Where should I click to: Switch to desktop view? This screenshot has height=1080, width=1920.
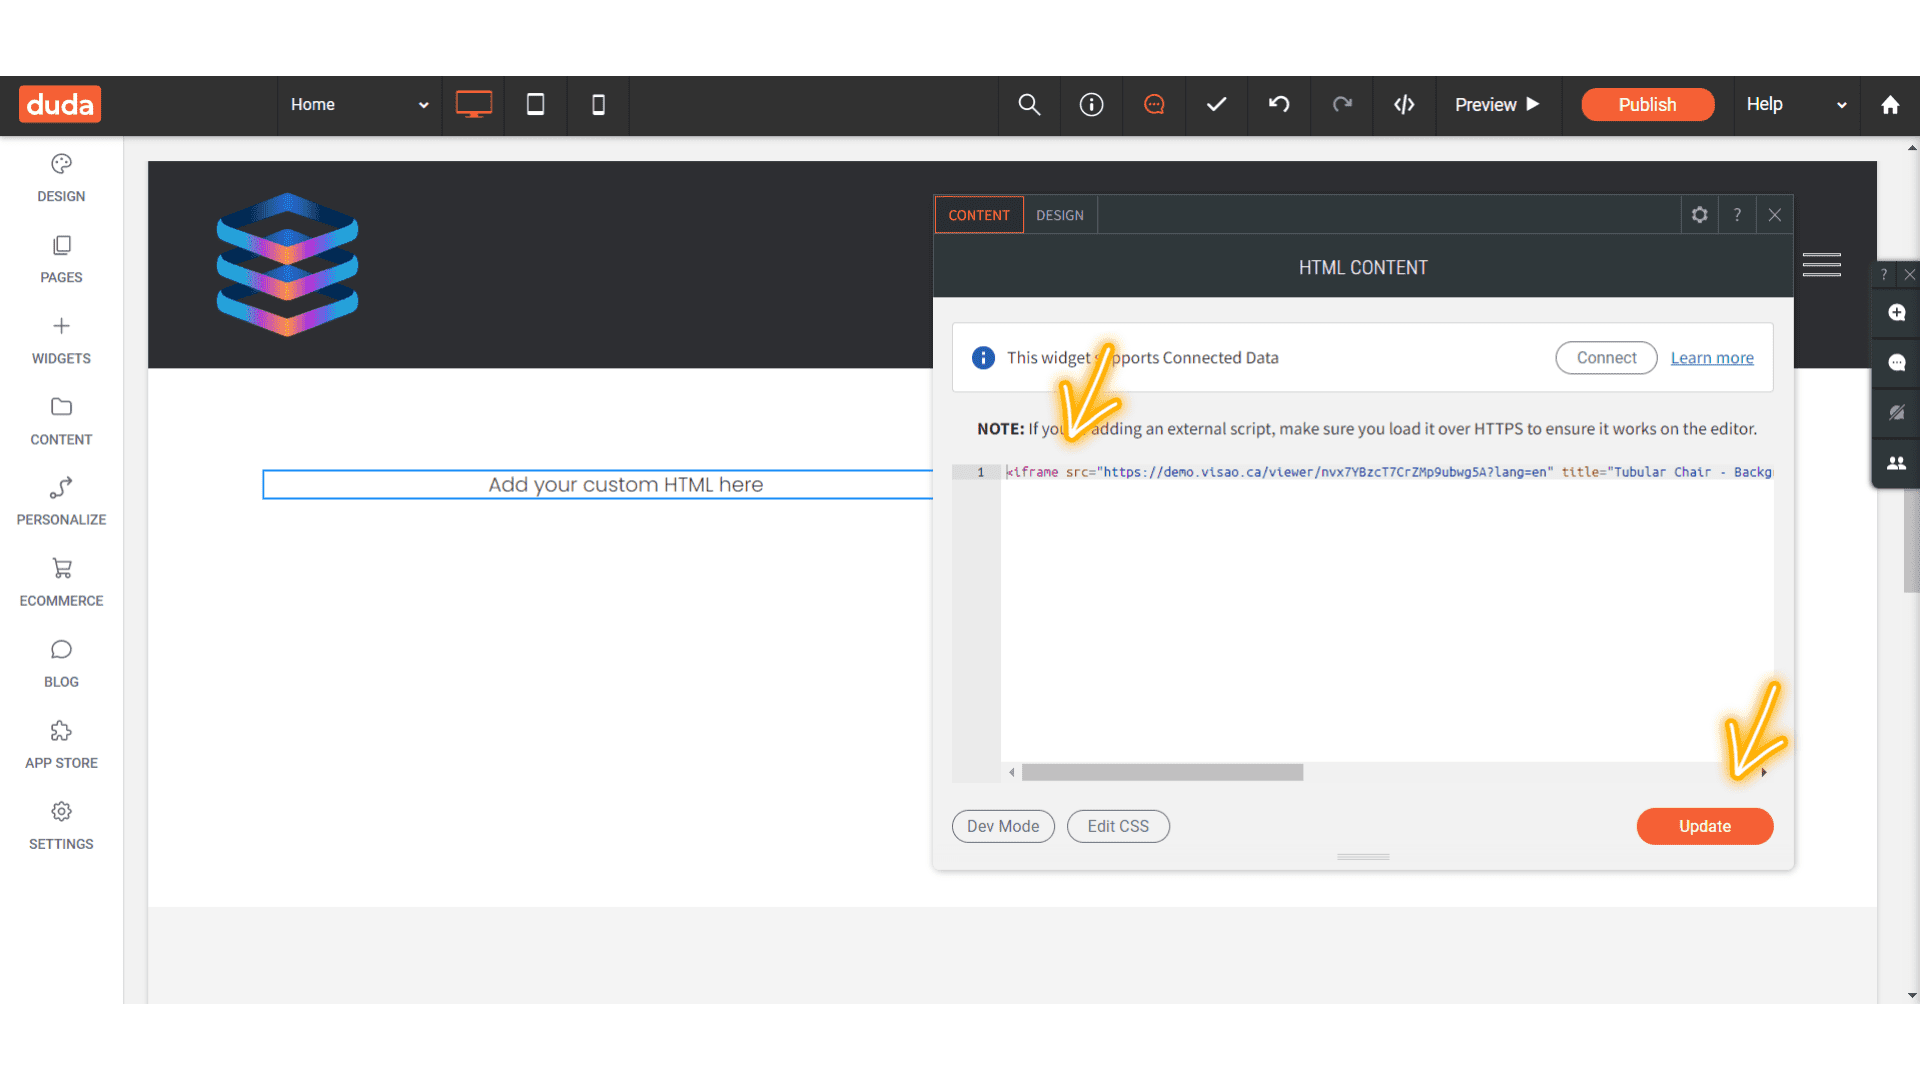click(474, 104)
